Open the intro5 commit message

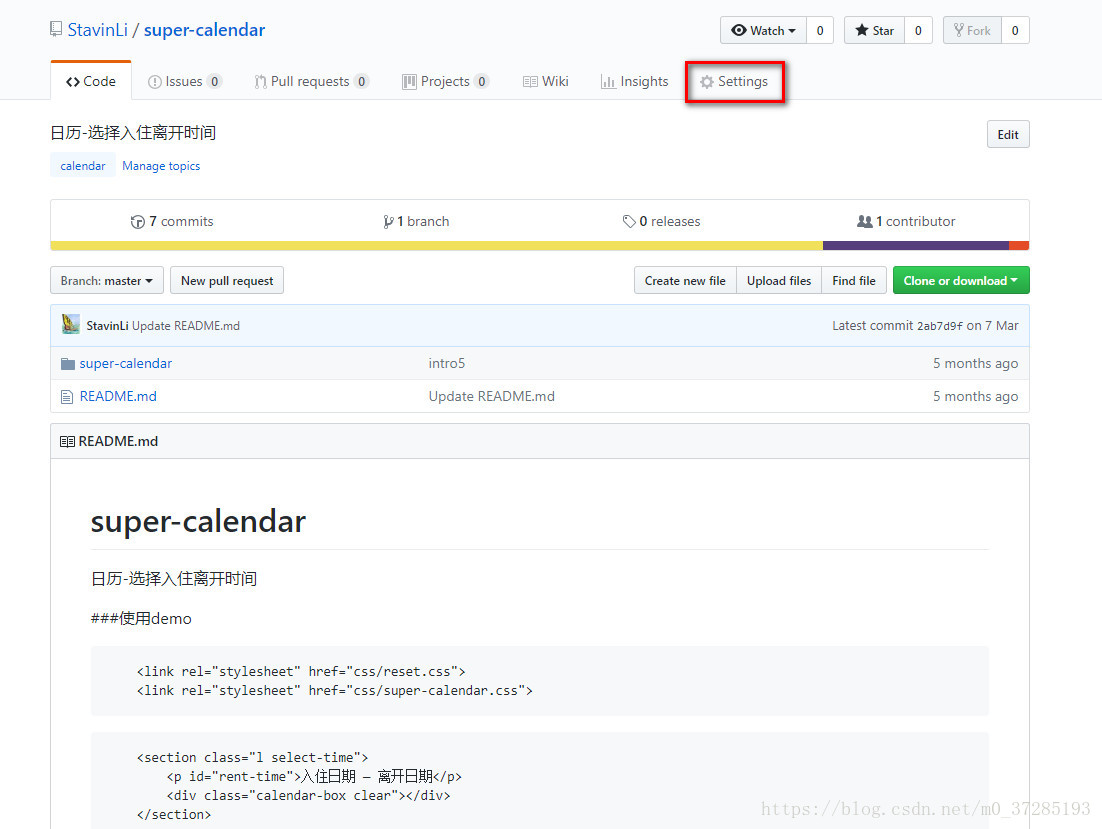(x=447, y=363)
